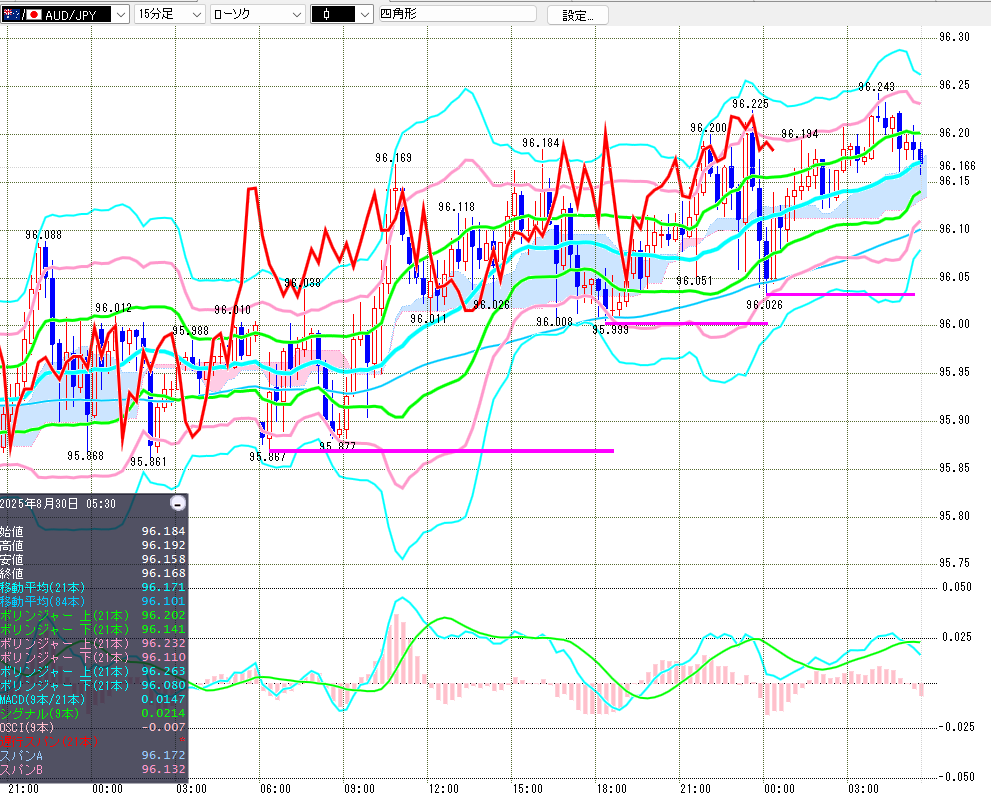This screenshot has width=991, height=798.
Task: Select the 始値 row in info panel
Action: (x=94, y=531)
